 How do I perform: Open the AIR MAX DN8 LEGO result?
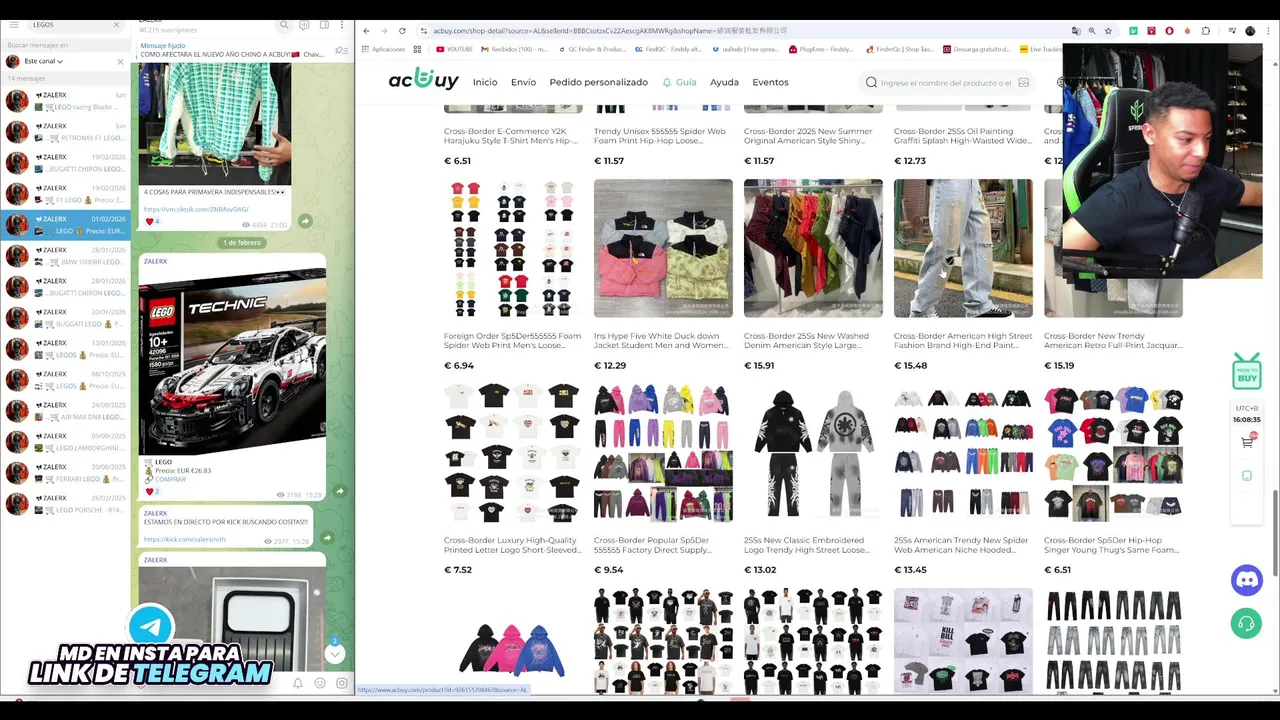click(x=66, y=411)
